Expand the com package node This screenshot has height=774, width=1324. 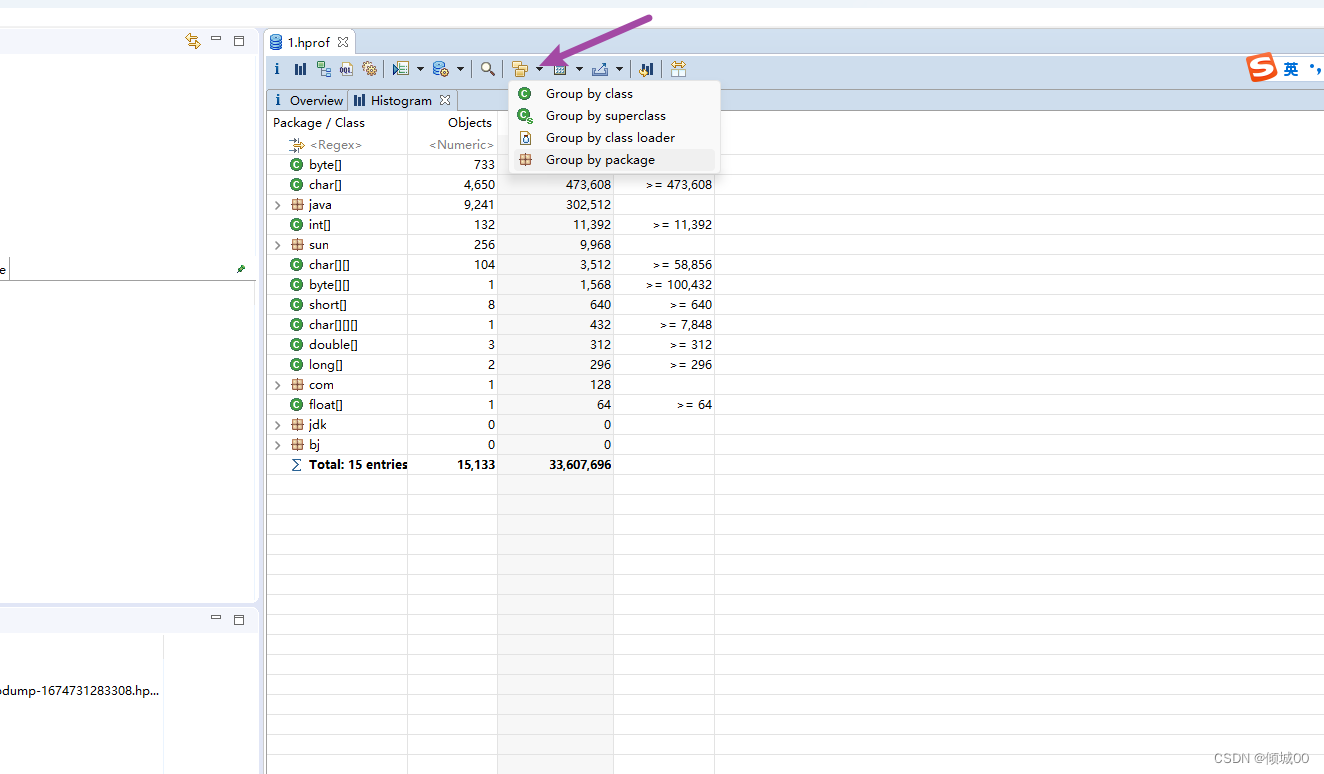[x=277, y=385]
